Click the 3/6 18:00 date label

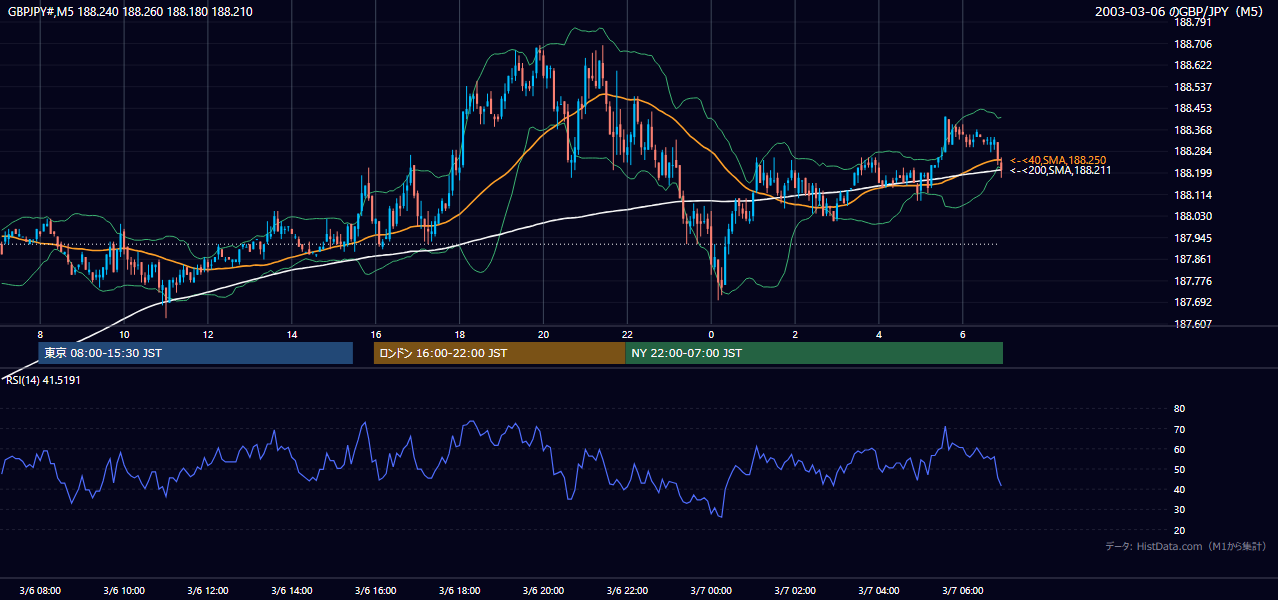pyautogui.click(x=460, y=591)
